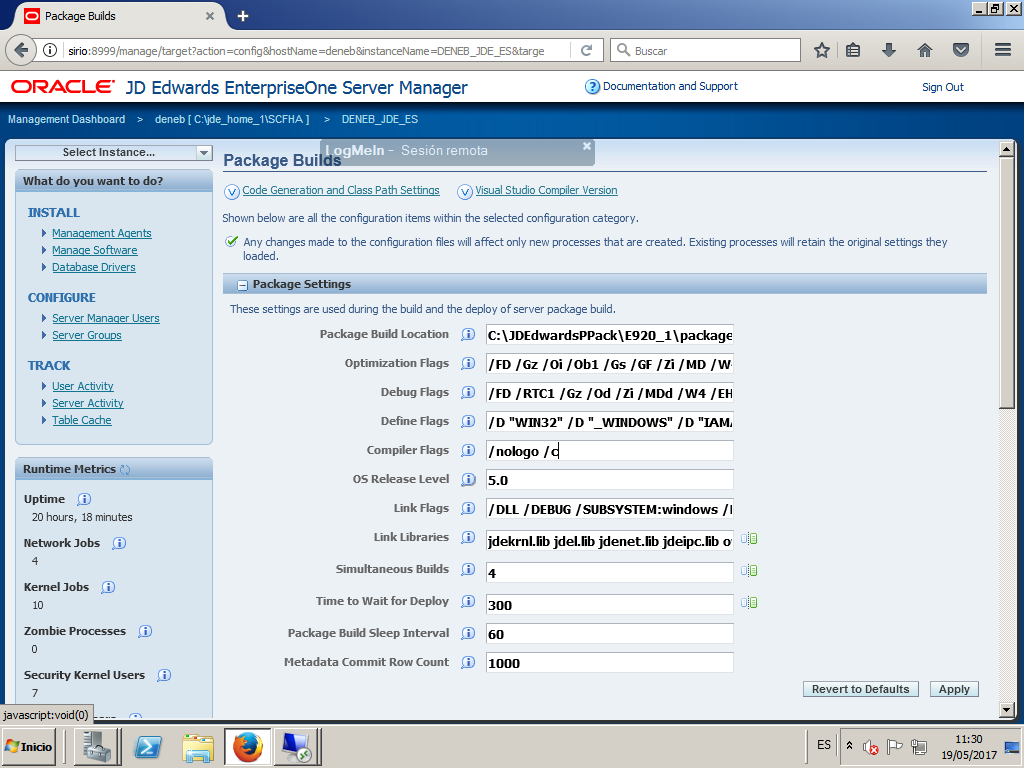Bookmark this page with the star icon
This screenshot has width=1024, height=768.
(x=822, y=50)
